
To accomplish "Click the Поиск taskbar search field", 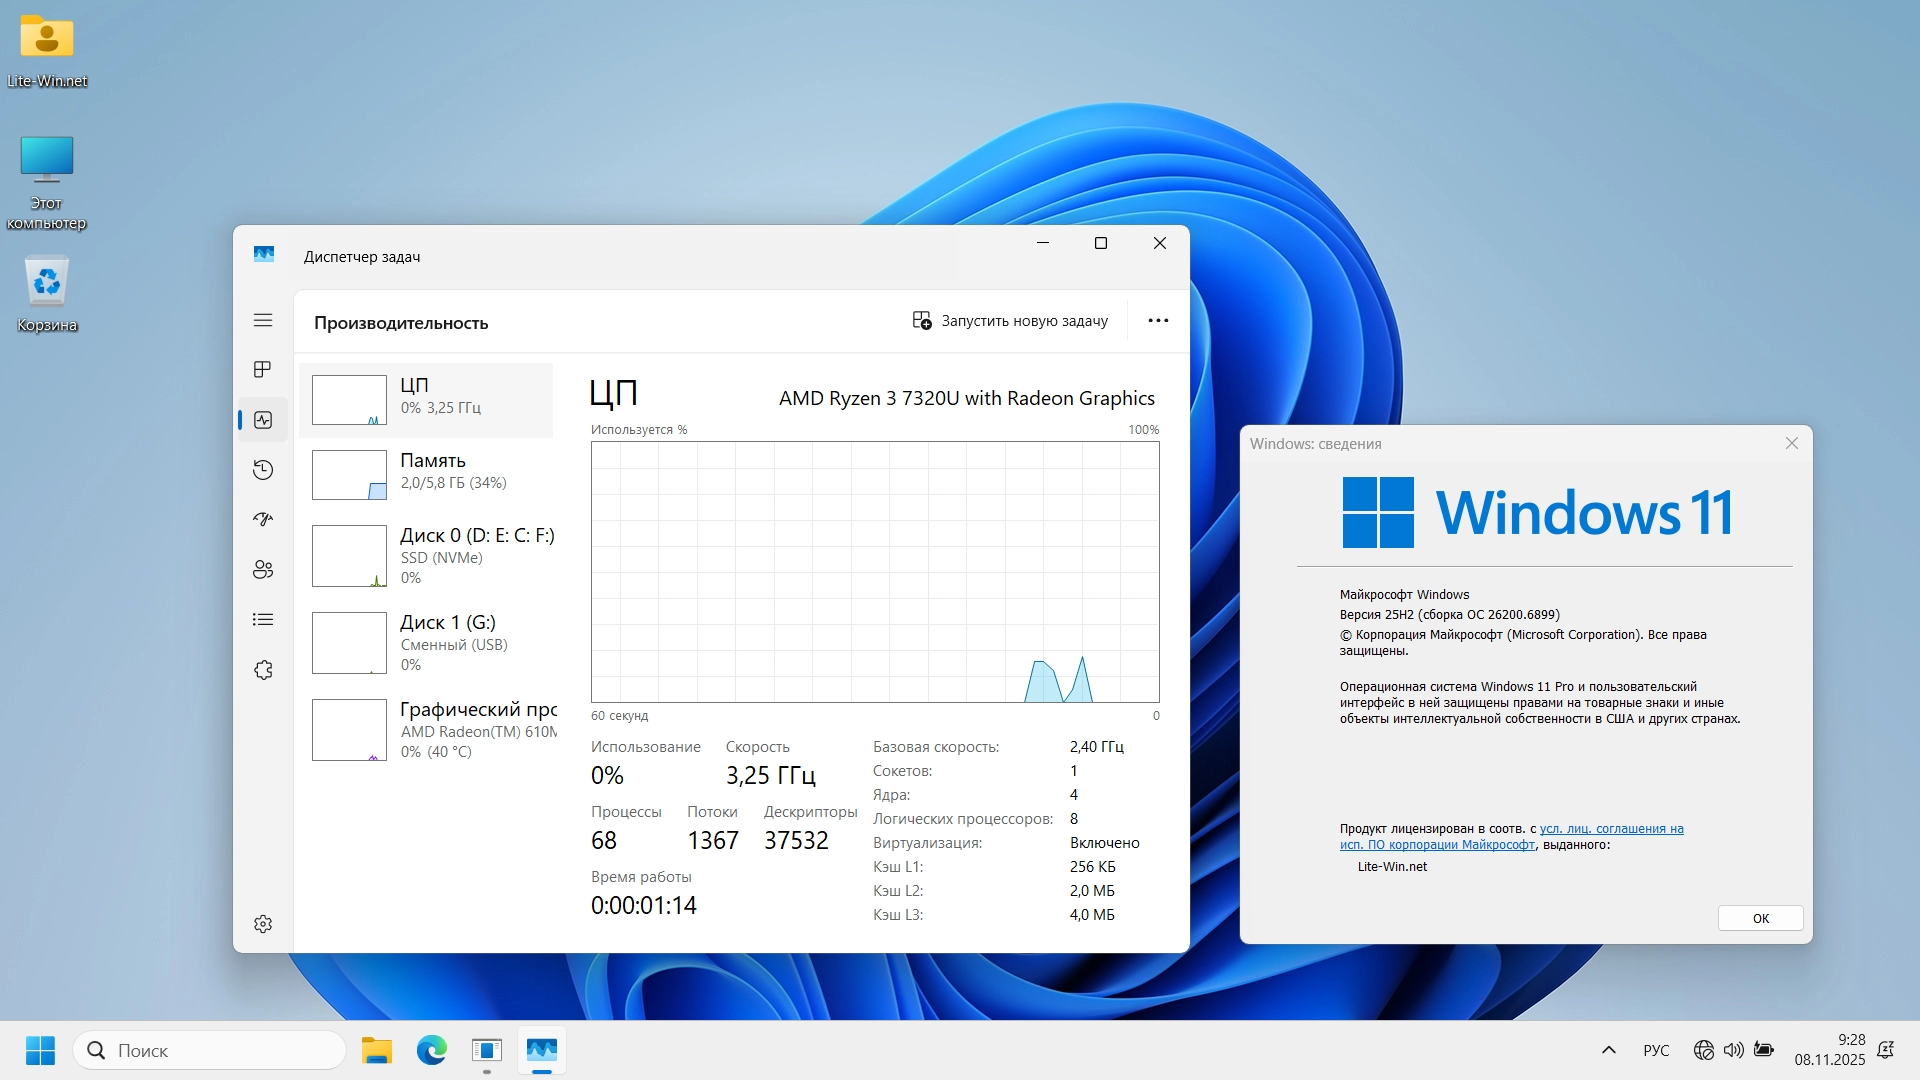I will 210,1050.
